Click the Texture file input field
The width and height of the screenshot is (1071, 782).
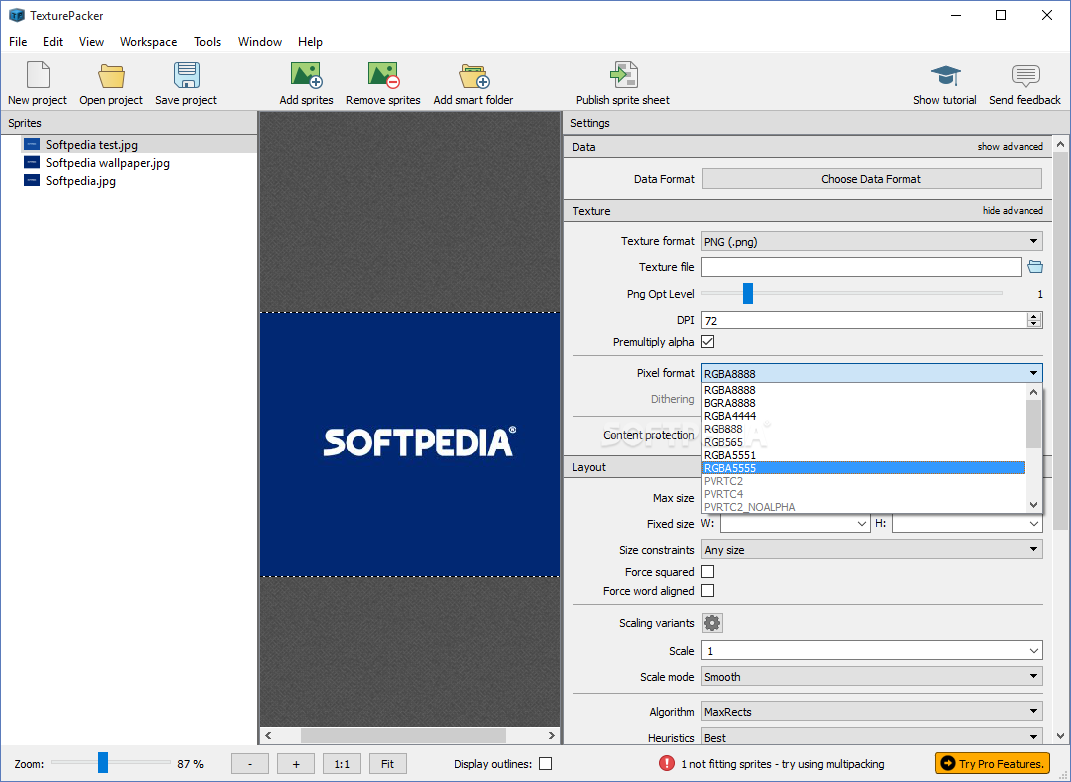[x=861, y=267]
